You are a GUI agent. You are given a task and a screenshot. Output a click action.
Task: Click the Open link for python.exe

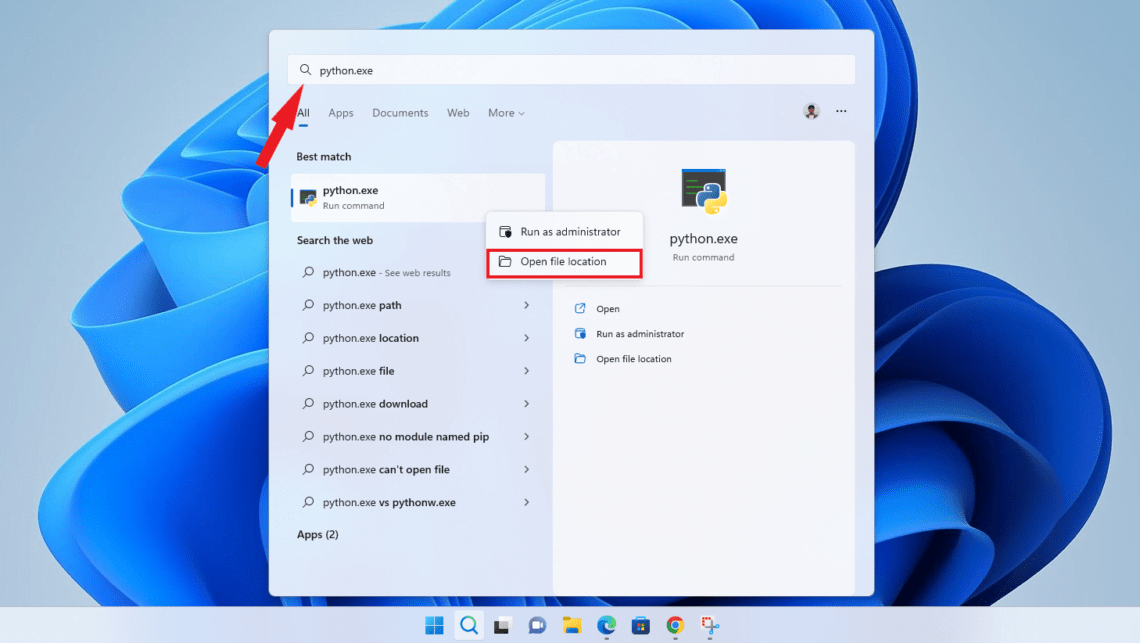coord(606,308)
